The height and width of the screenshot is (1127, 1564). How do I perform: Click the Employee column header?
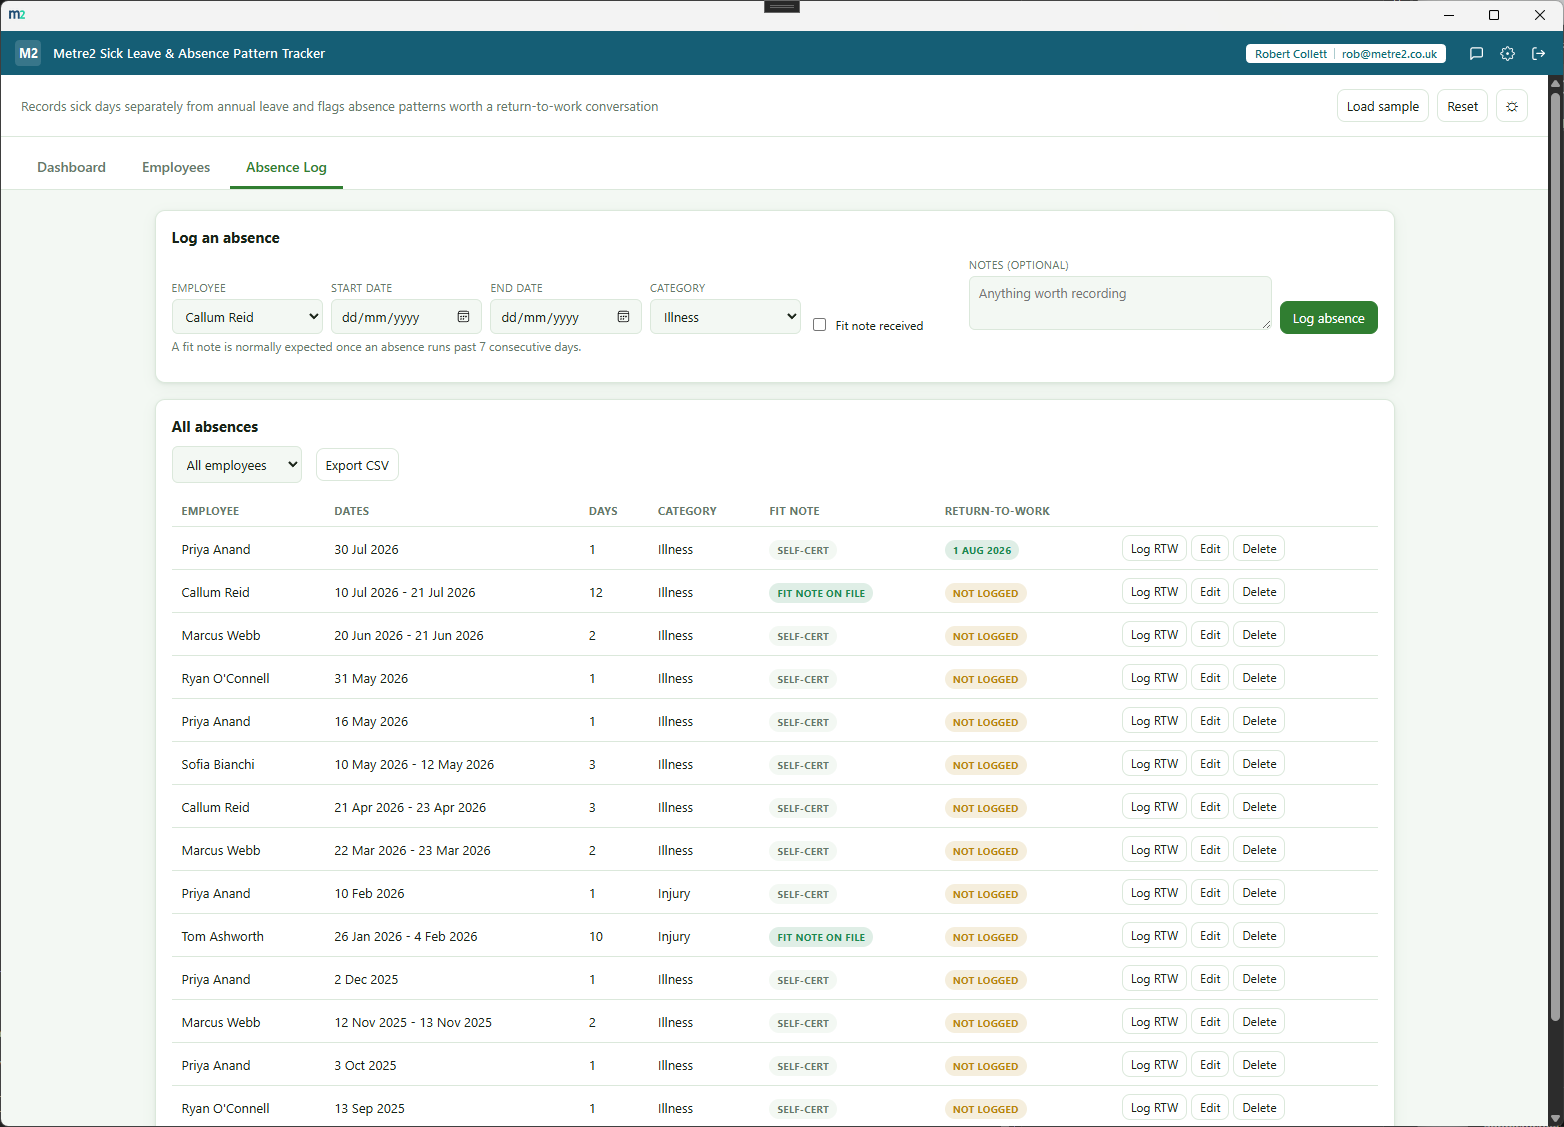pos(210,511)
